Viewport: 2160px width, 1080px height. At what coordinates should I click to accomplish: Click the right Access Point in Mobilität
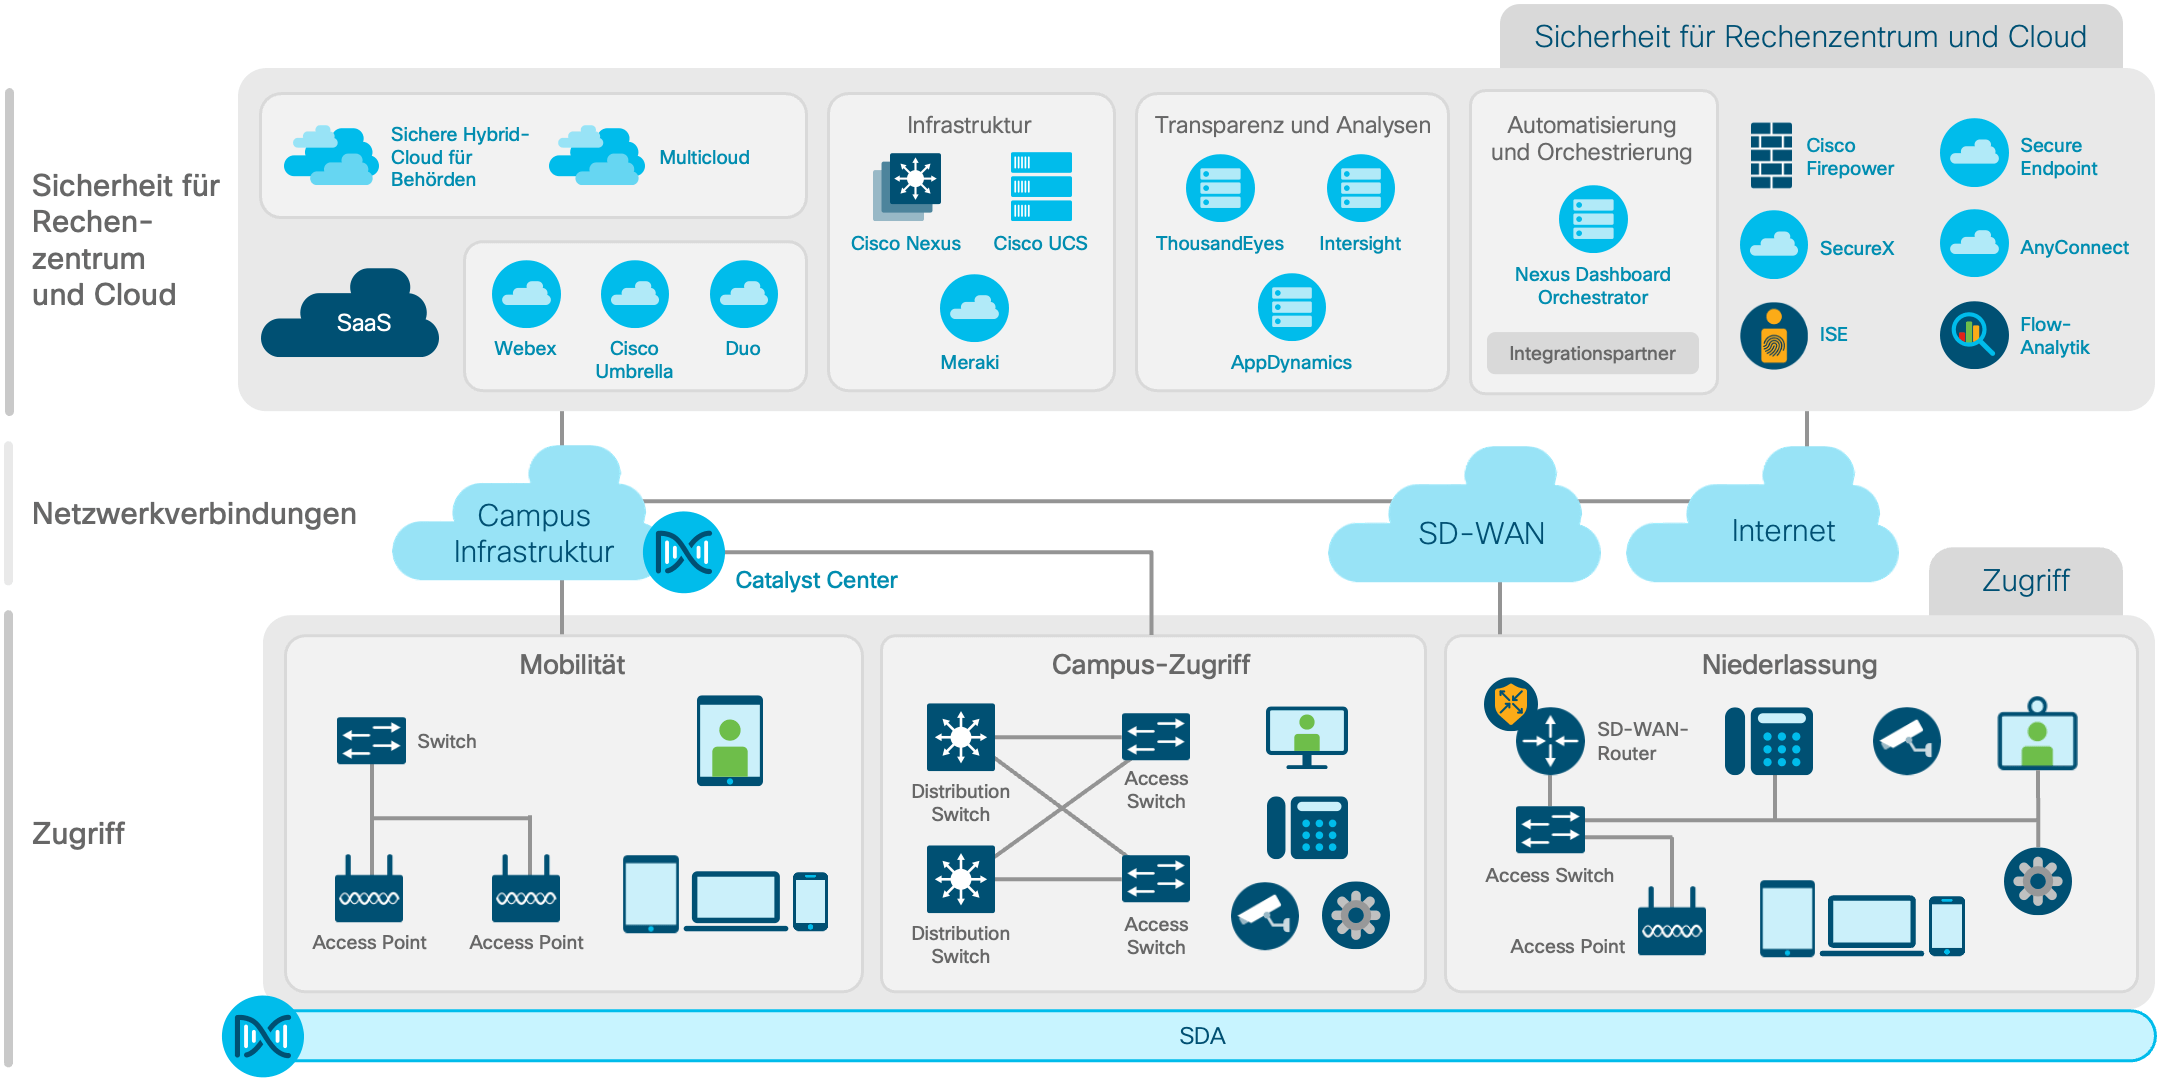coord(526,888)
